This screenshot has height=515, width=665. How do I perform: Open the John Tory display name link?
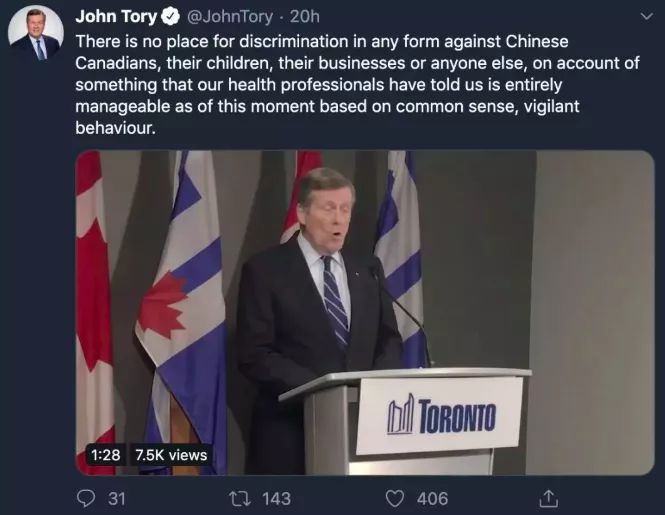116,17
